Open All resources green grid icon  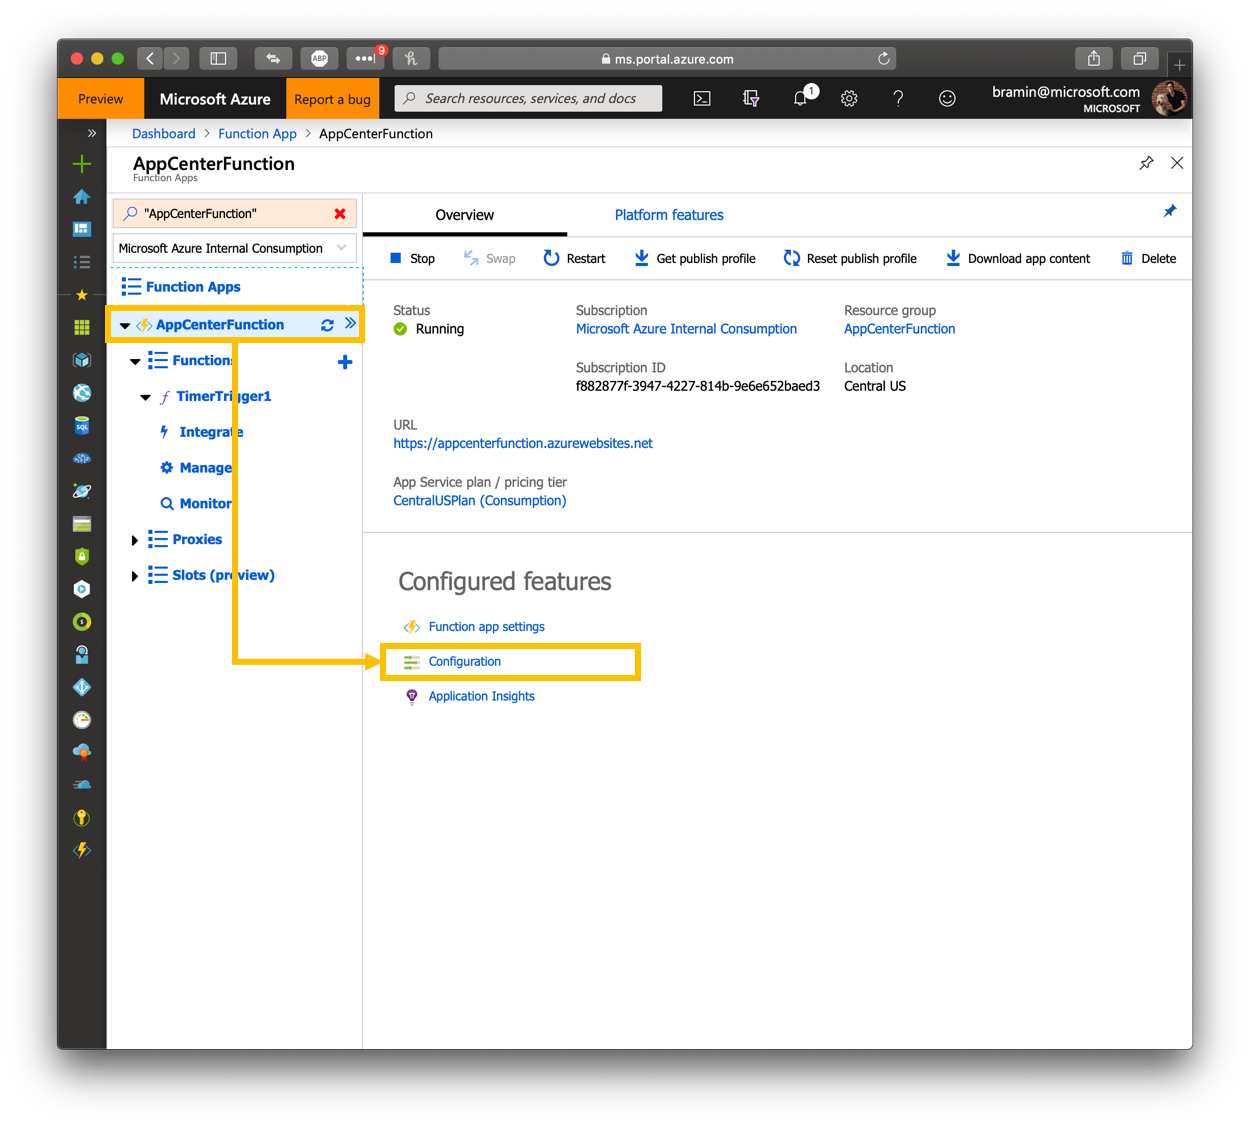[82, 327]
